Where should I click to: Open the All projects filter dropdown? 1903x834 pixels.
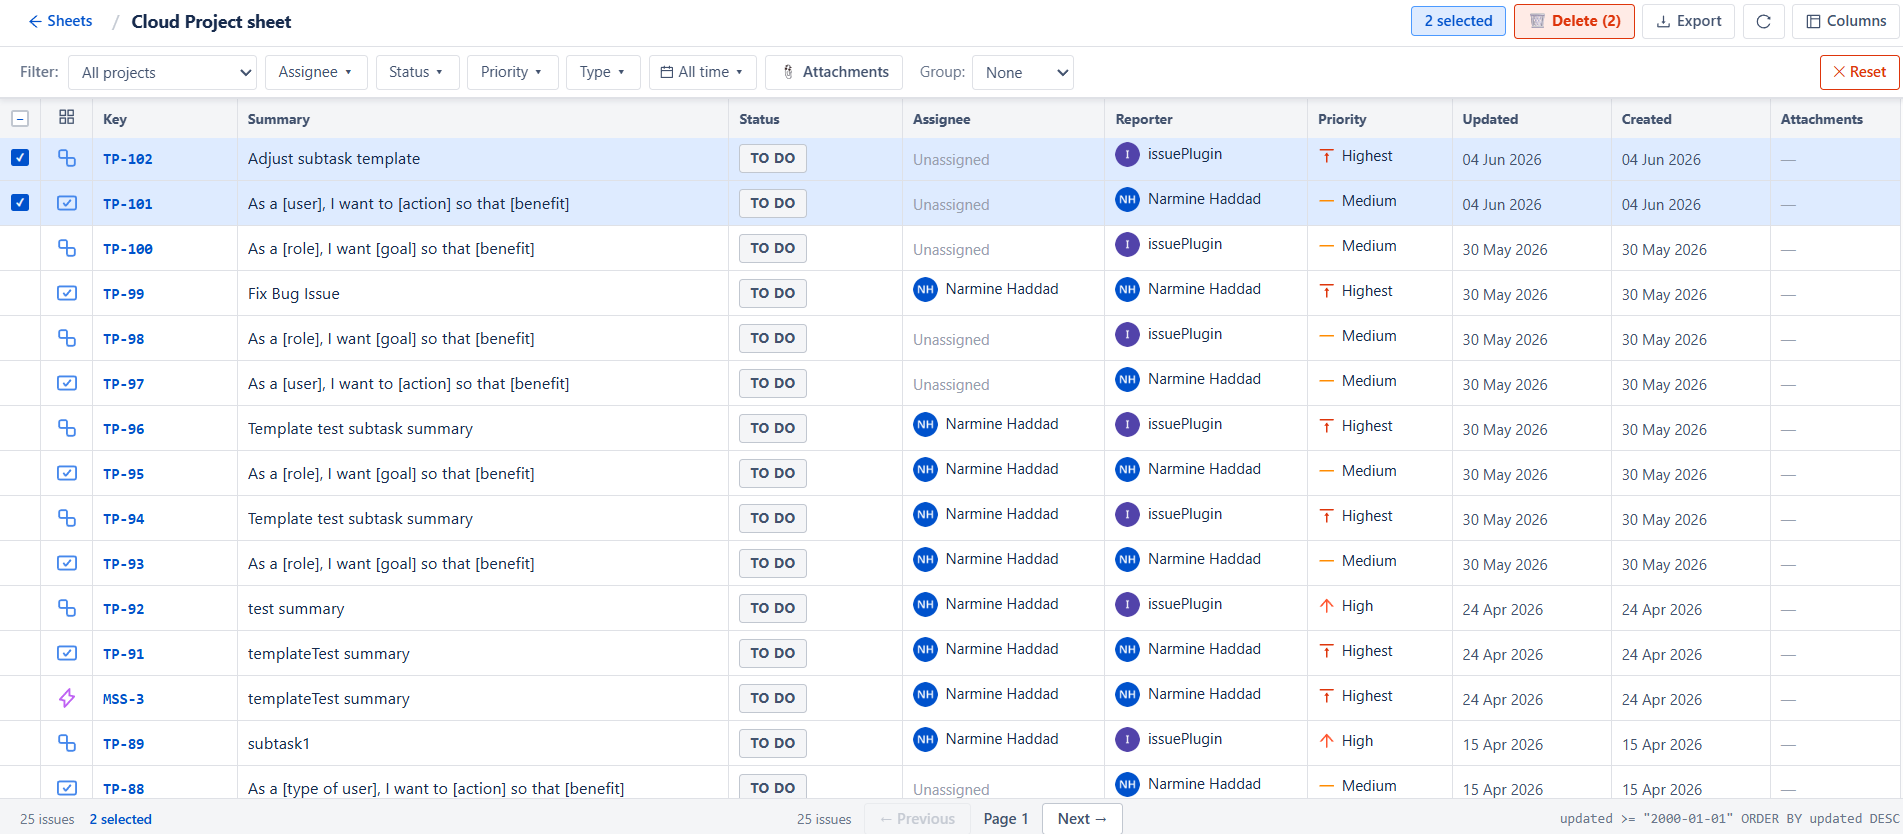[x=163, y=72]
